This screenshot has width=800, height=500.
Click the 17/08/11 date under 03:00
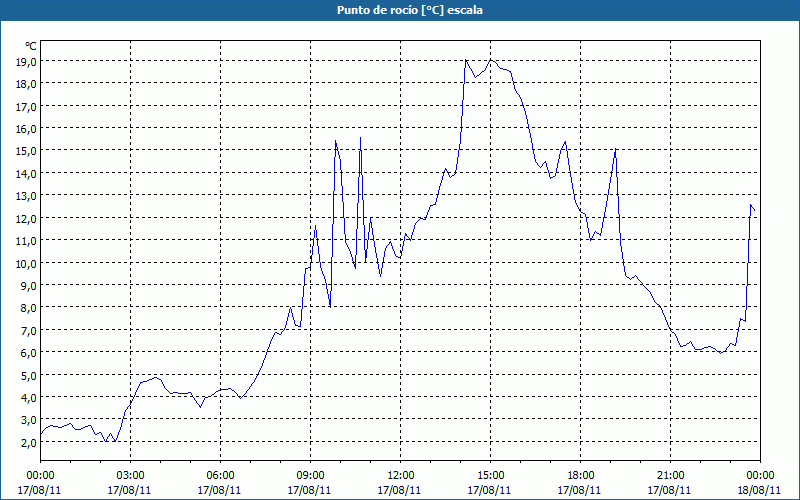[x=130, y=490]
